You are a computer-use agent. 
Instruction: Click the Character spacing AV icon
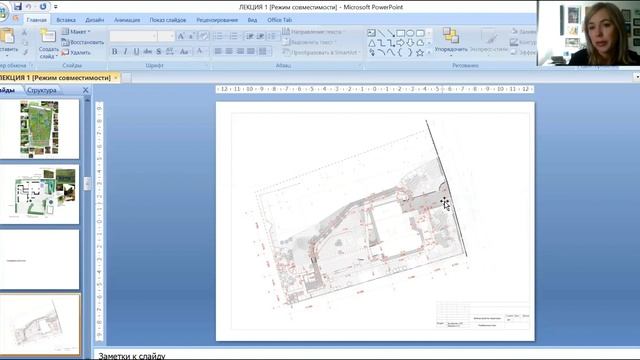point(170,51)
